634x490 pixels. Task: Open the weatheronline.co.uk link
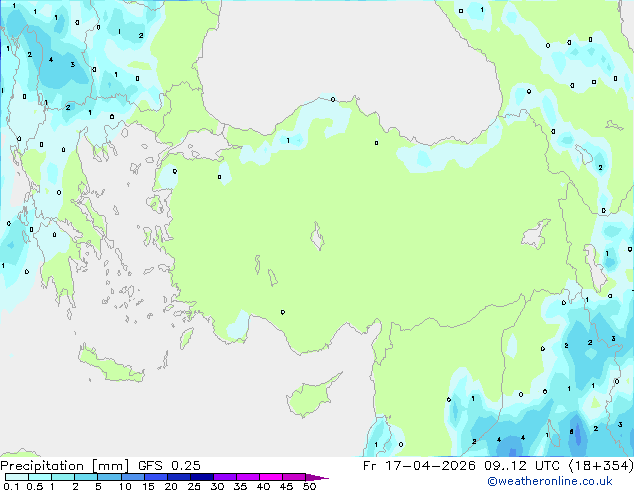pyautogui.click(x=550, y=481)
